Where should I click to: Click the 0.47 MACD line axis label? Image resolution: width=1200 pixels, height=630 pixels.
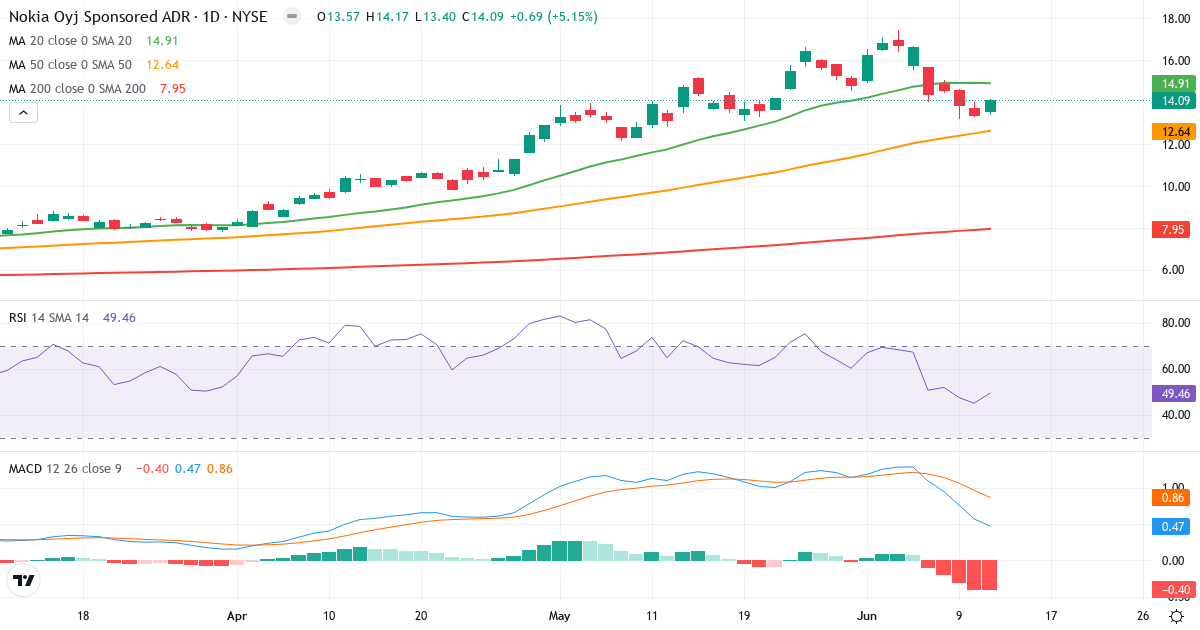1169,526
